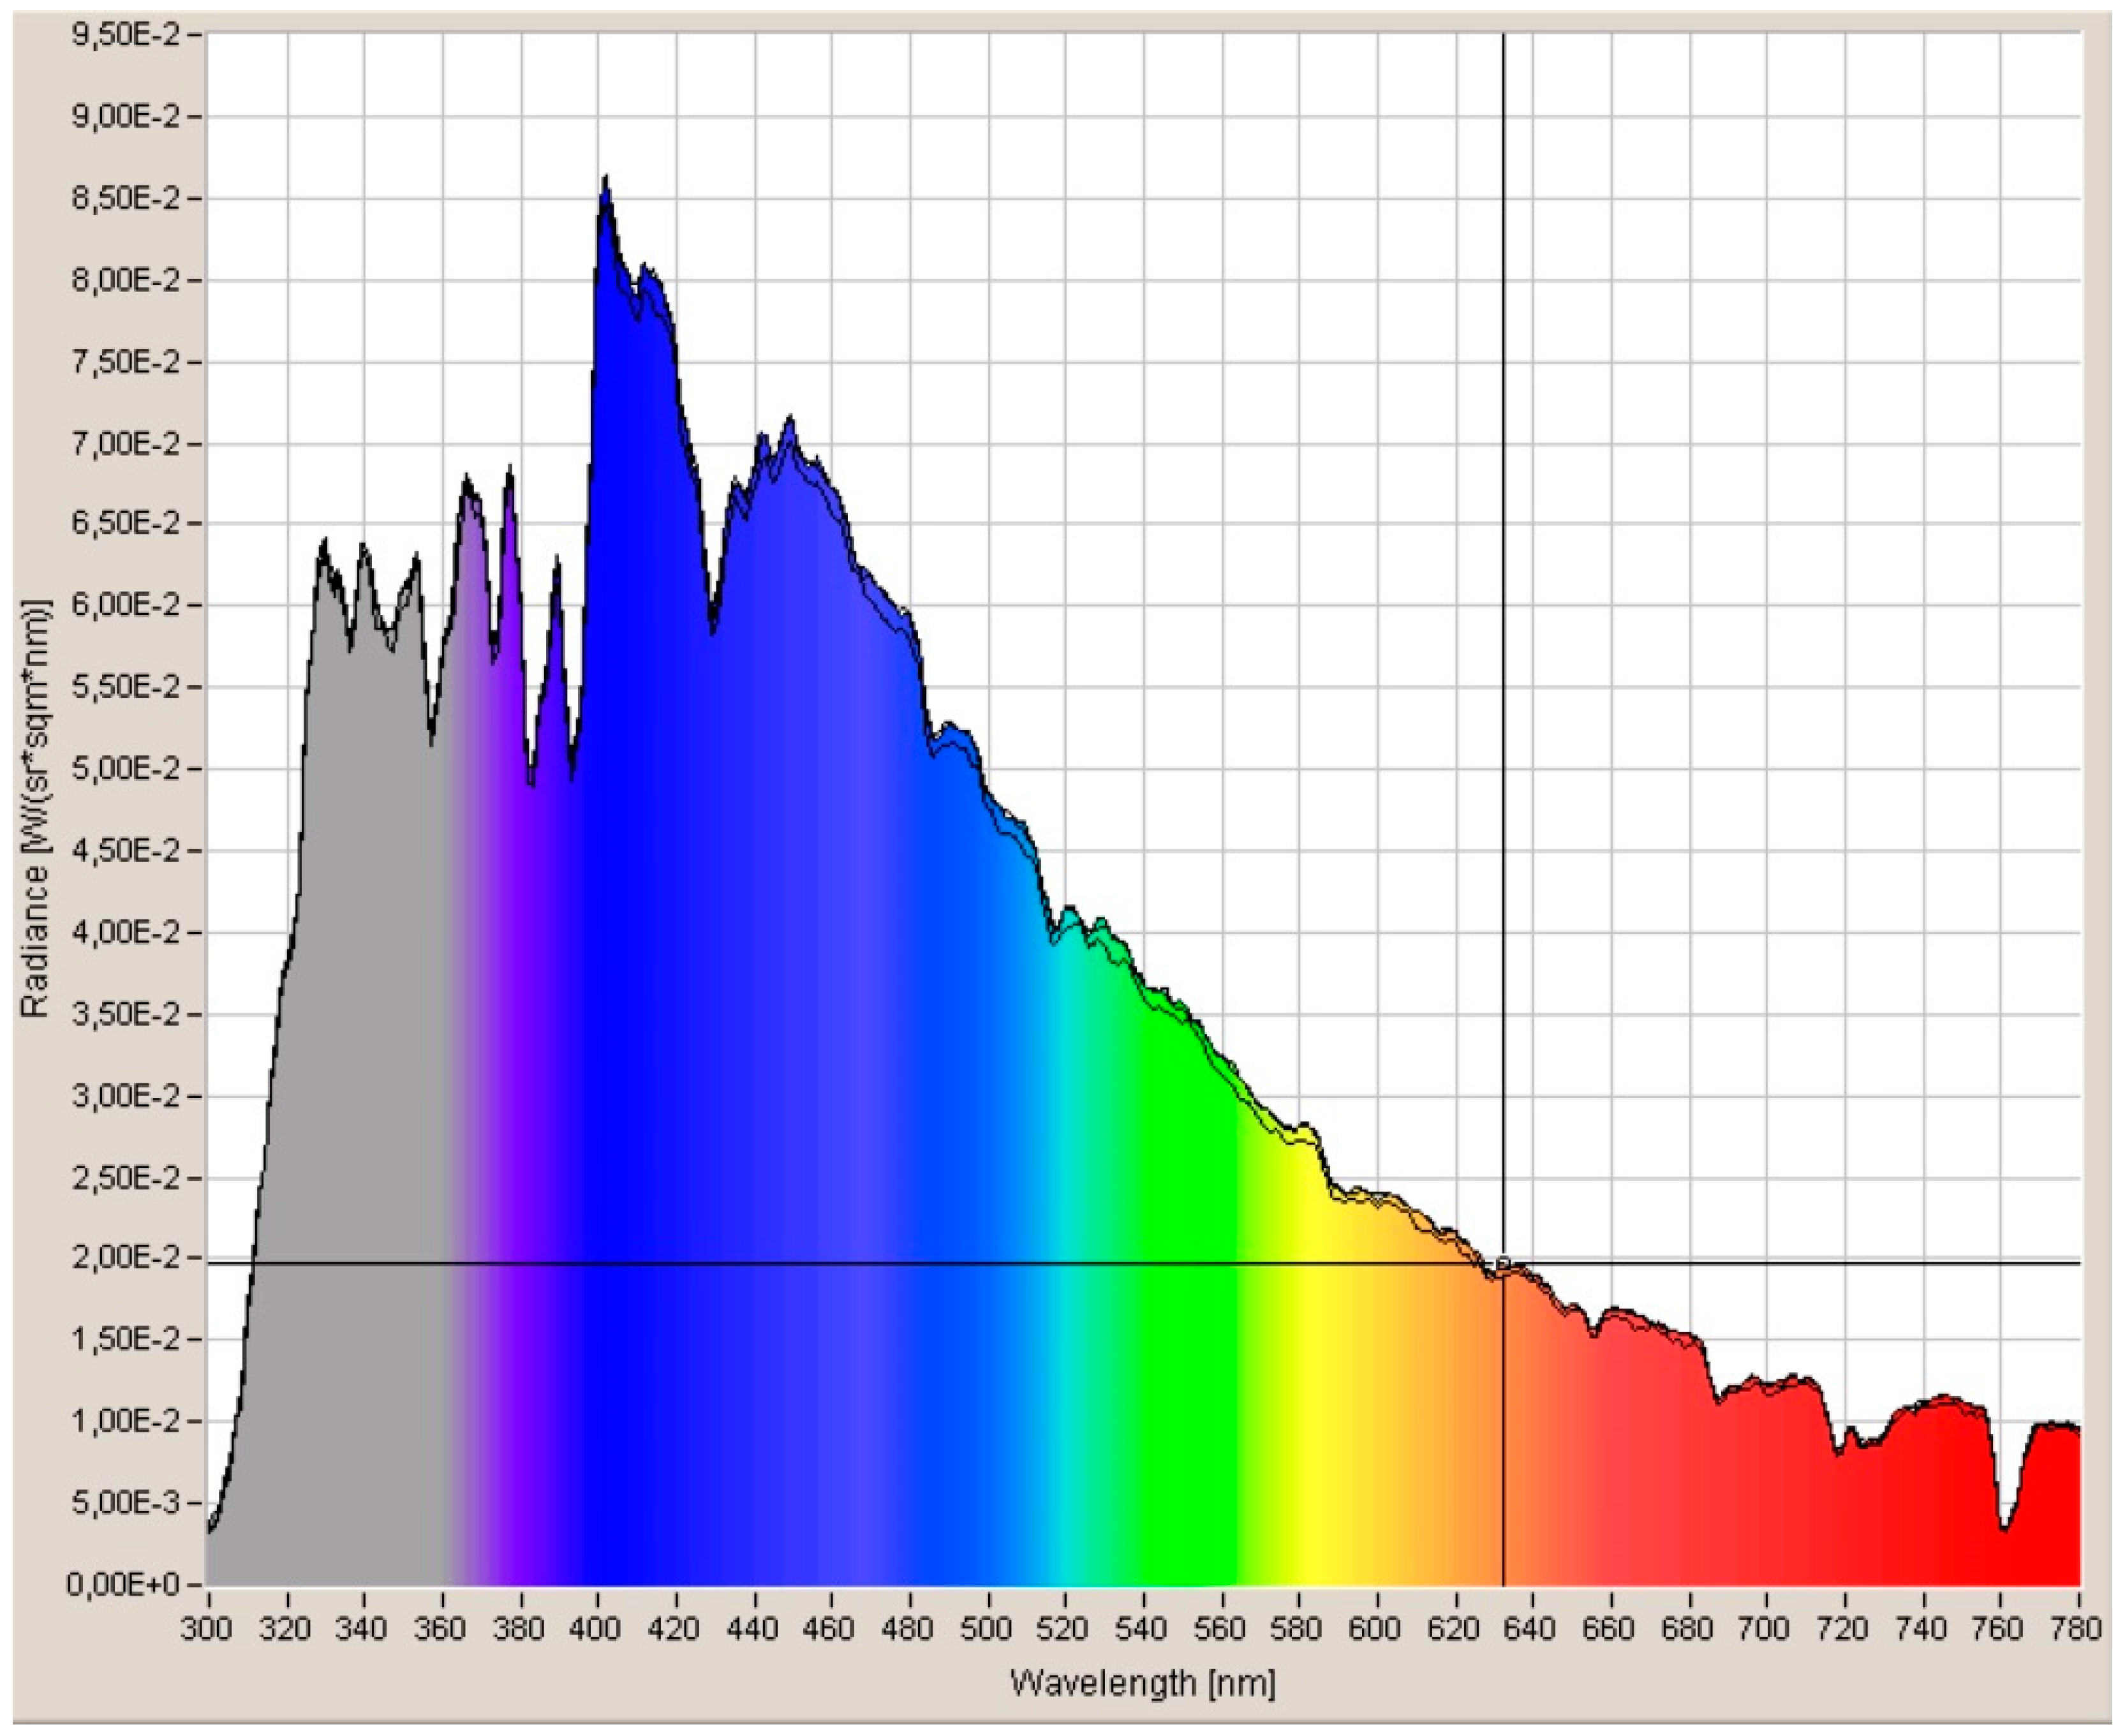Image resolution: width=2125 pixels, height=1736 pixels.
Task: Click the crosshair cursor intersection marker
Action: point(1503,1263)
